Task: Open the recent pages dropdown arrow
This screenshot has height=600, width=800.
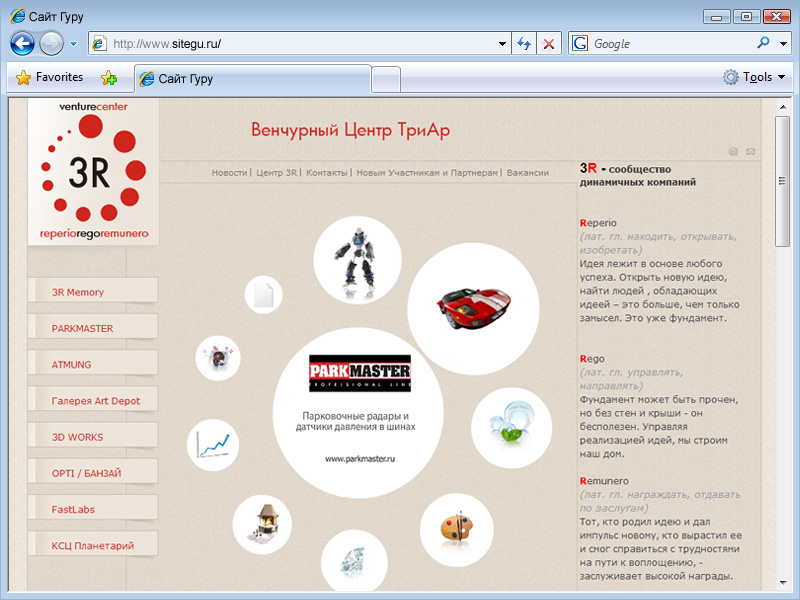Action: coord(73,44)
